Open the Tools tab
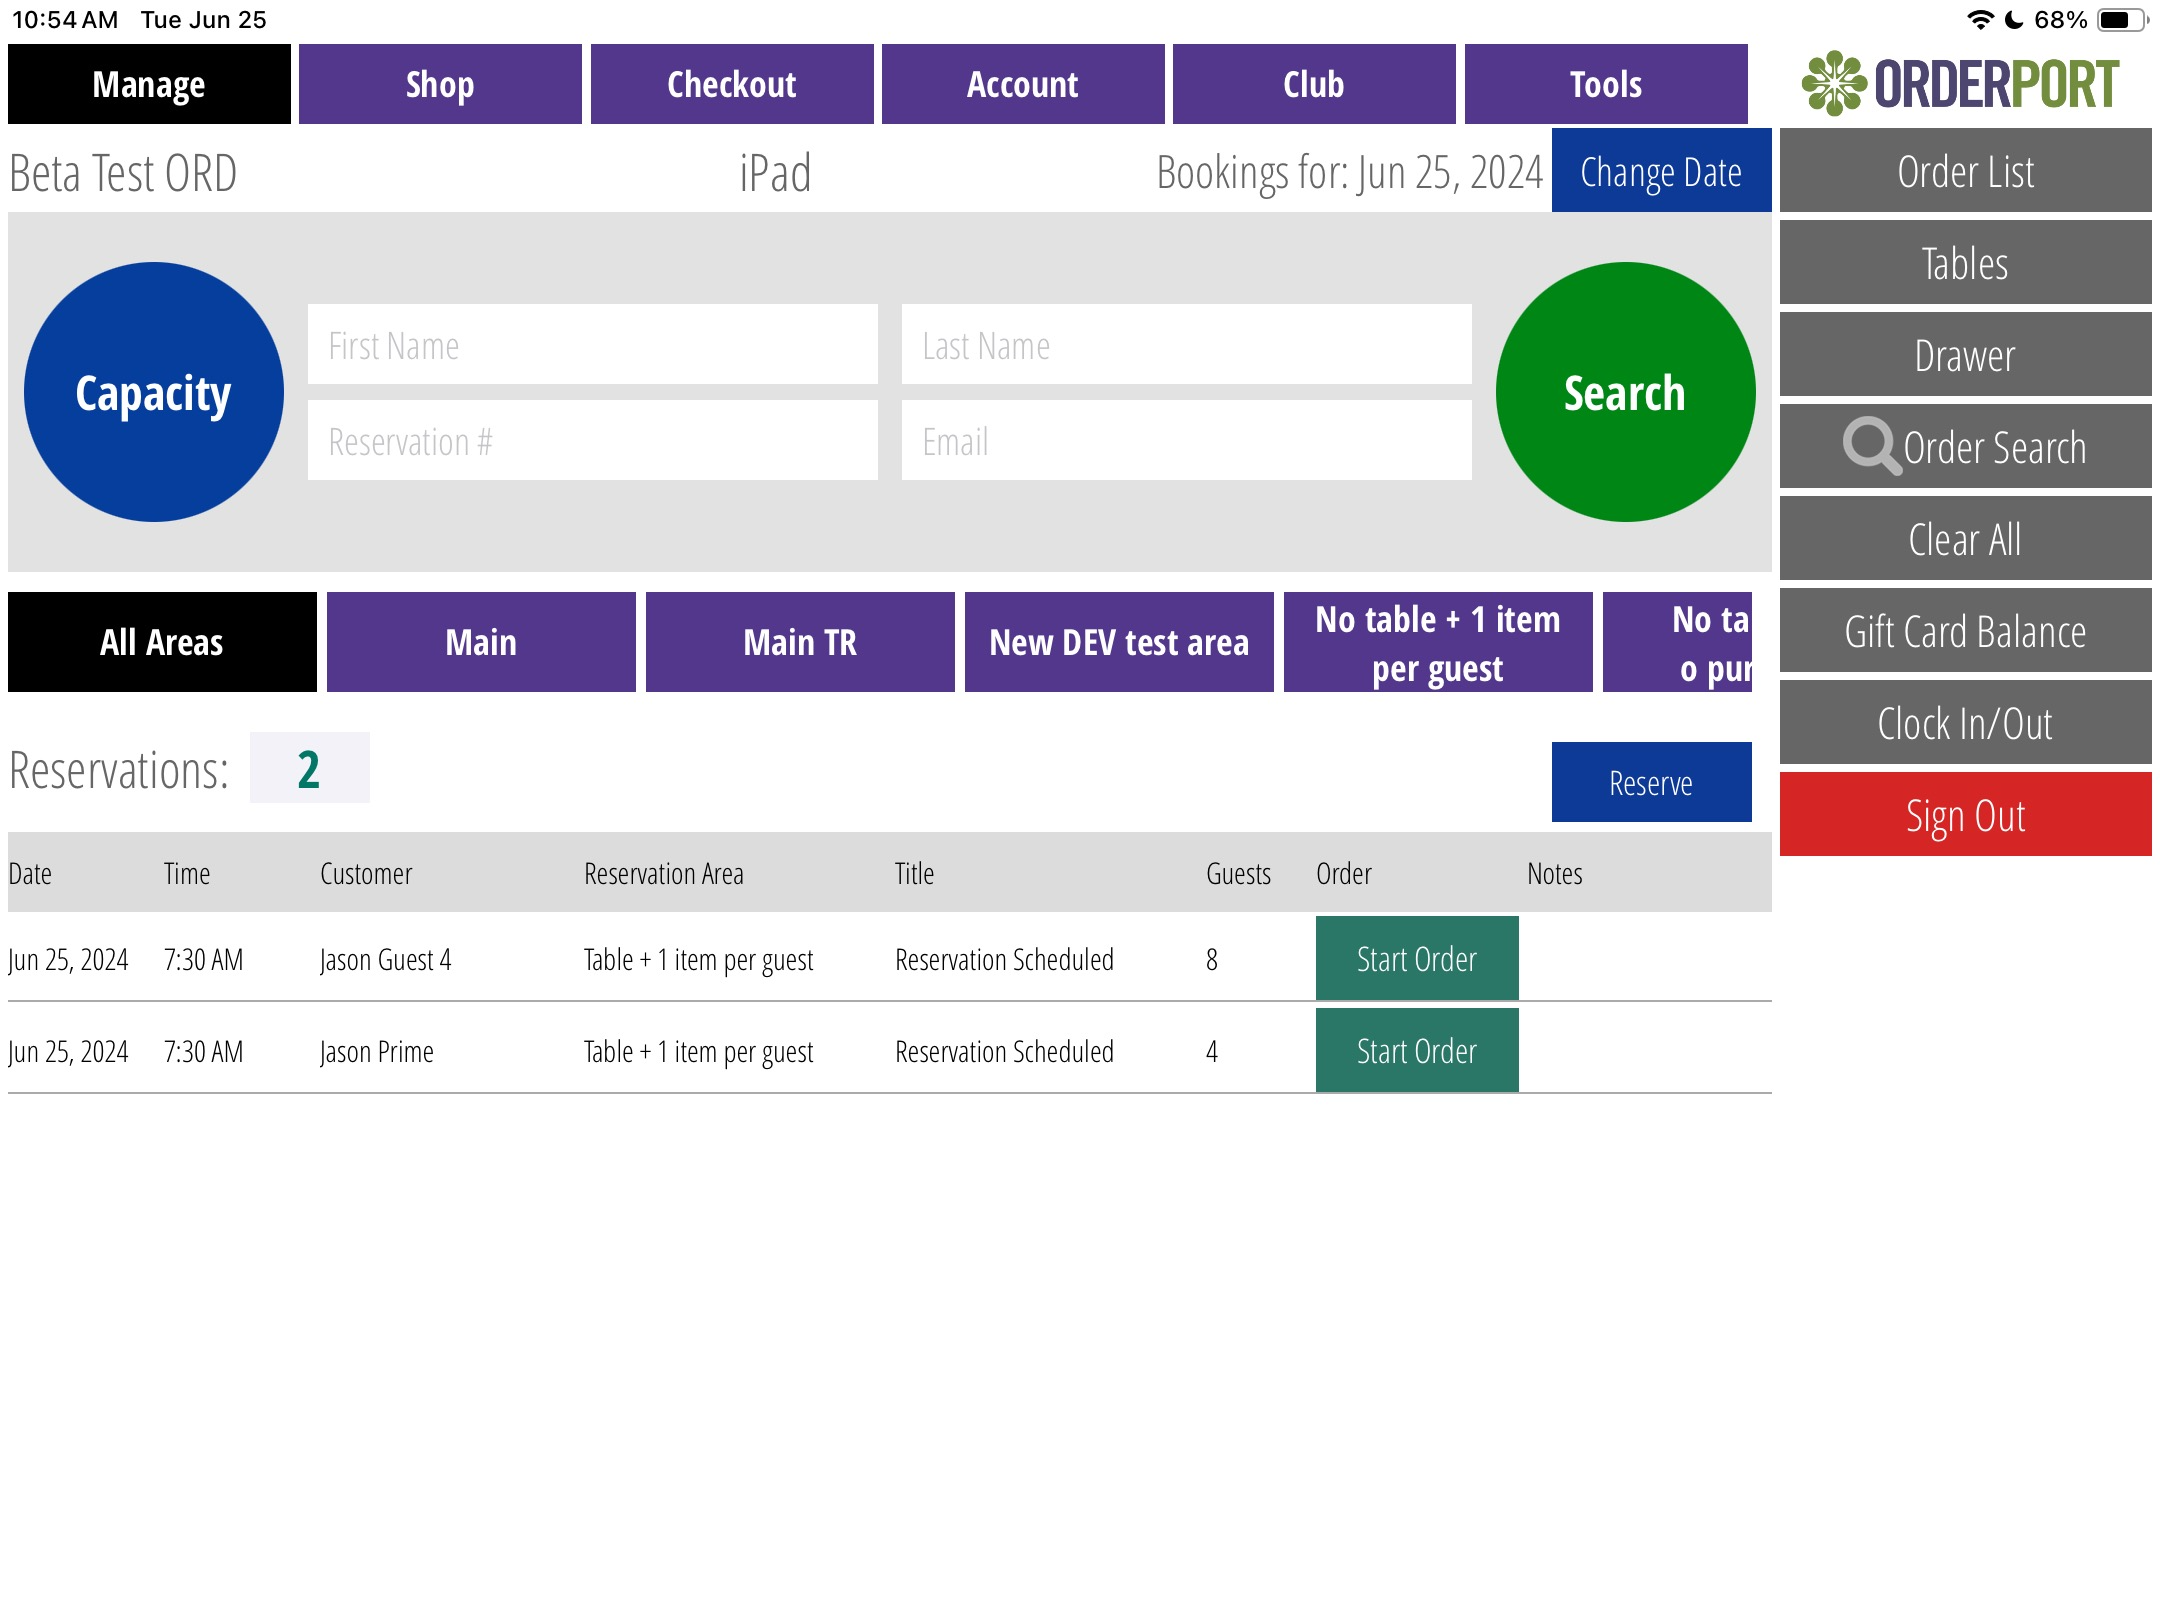Viewport: 2160px width, 1620px height. click(1605, 84)
